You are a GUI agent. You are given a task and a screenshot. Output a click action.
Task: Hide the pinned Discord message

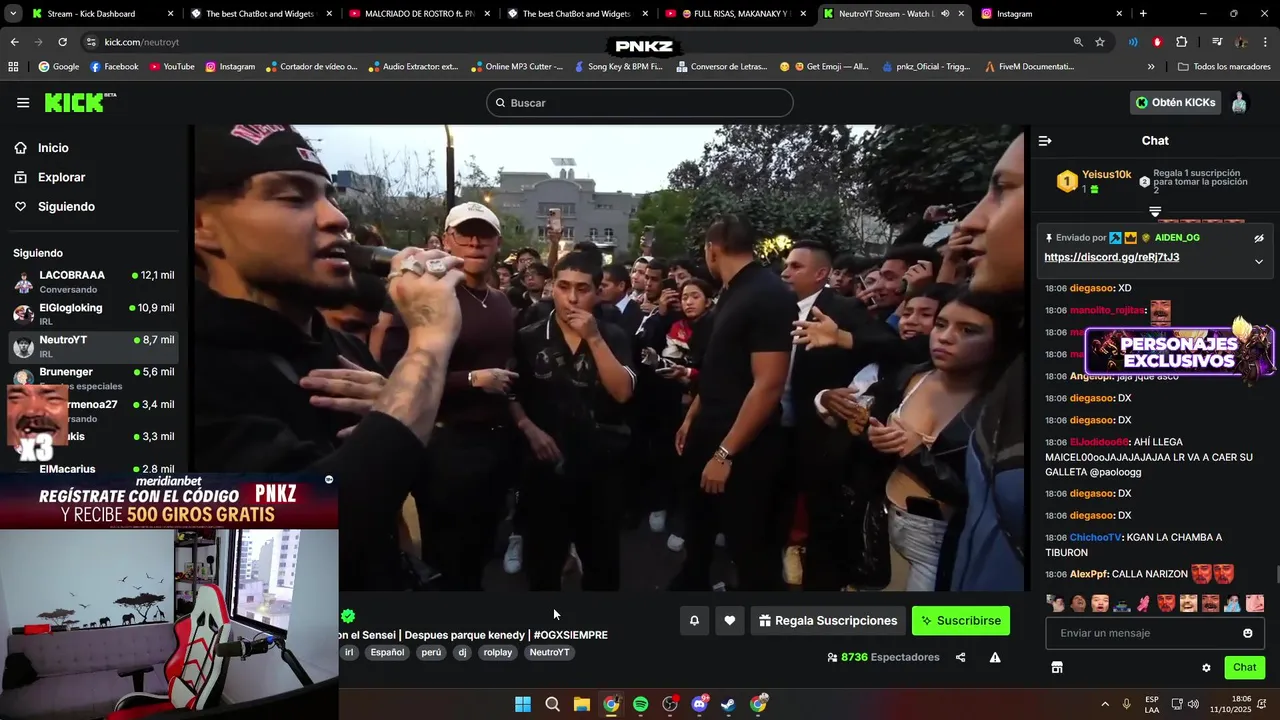tap(1259, 238)
